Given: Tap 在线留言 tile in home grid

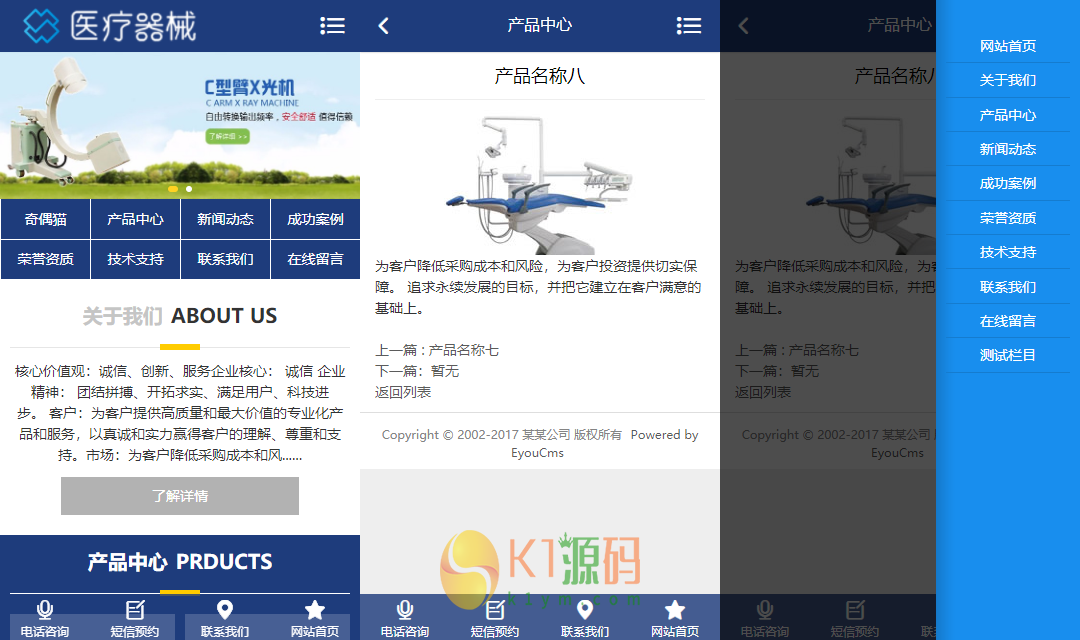Looking at the screenshot, I should [315, 259].
